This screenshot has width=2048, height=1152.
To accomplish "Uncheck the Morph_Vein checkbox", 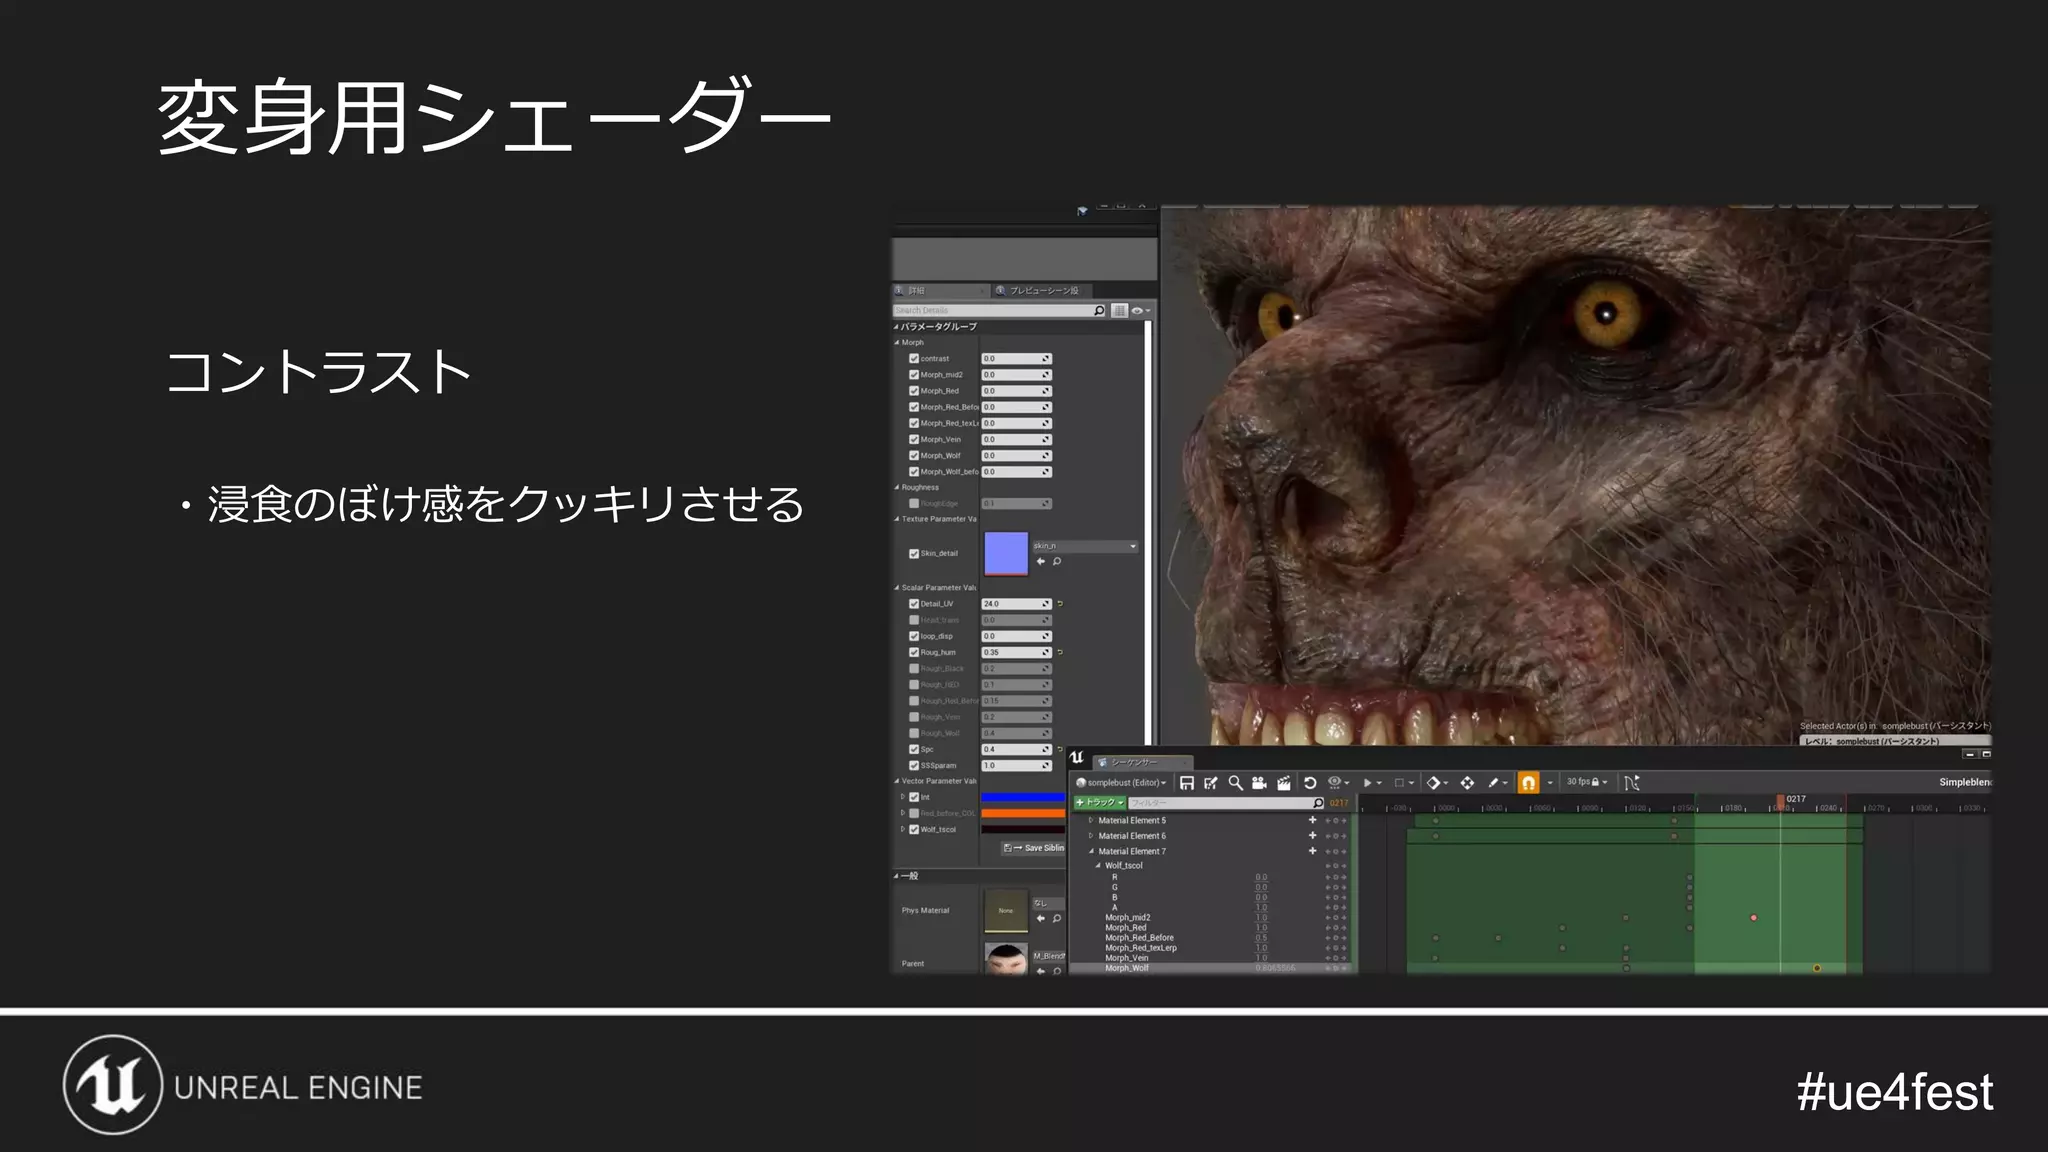I will pos(914,440).
